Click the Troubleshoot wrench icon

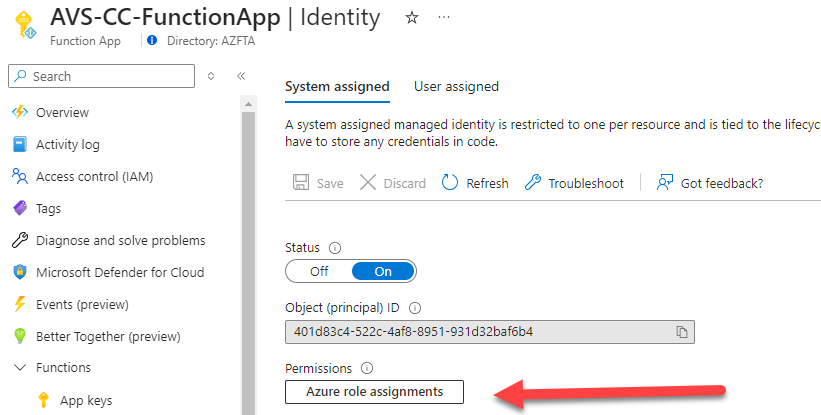(532, 183)
